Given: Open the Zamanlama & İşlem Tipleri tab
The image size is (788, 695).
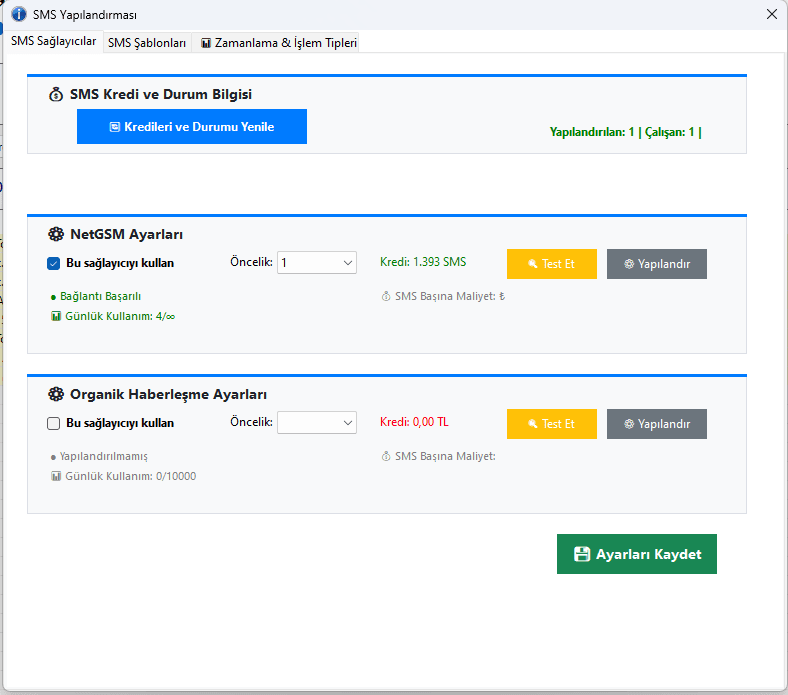Looking at the screenshot, I should 278,43.
